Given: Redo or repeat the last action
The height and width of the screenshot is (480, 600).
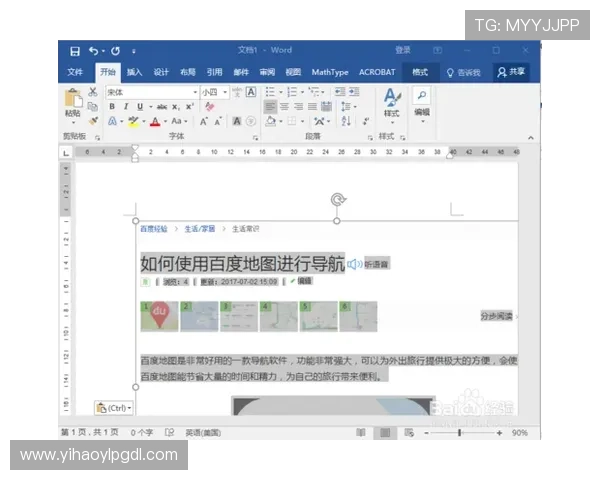Looking at the screenshot, I should pos(116,51).
